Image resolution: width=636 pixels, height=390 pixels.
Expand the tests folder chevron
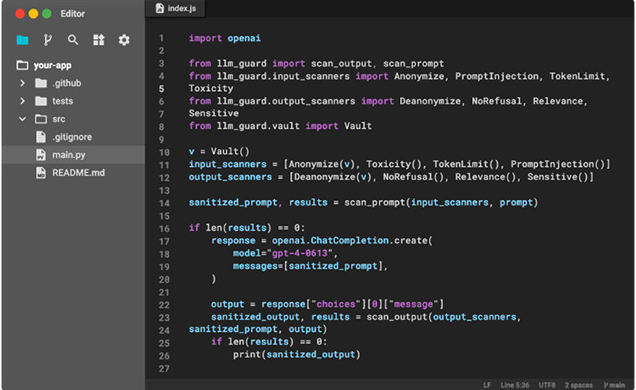[x=22, y=101]
